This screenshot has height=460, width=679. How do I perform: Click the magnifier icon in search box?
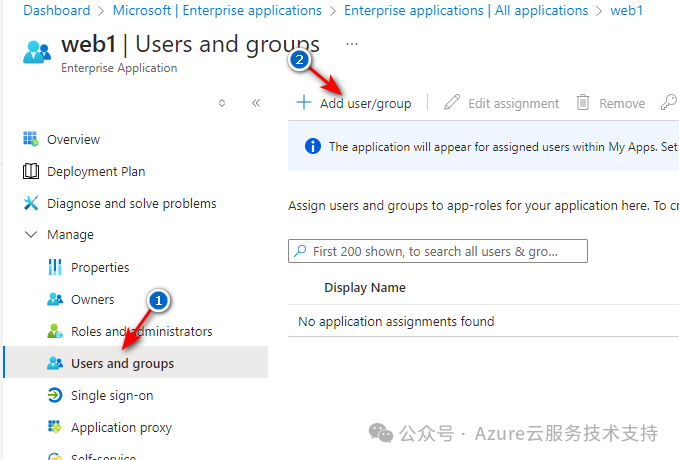300,251
